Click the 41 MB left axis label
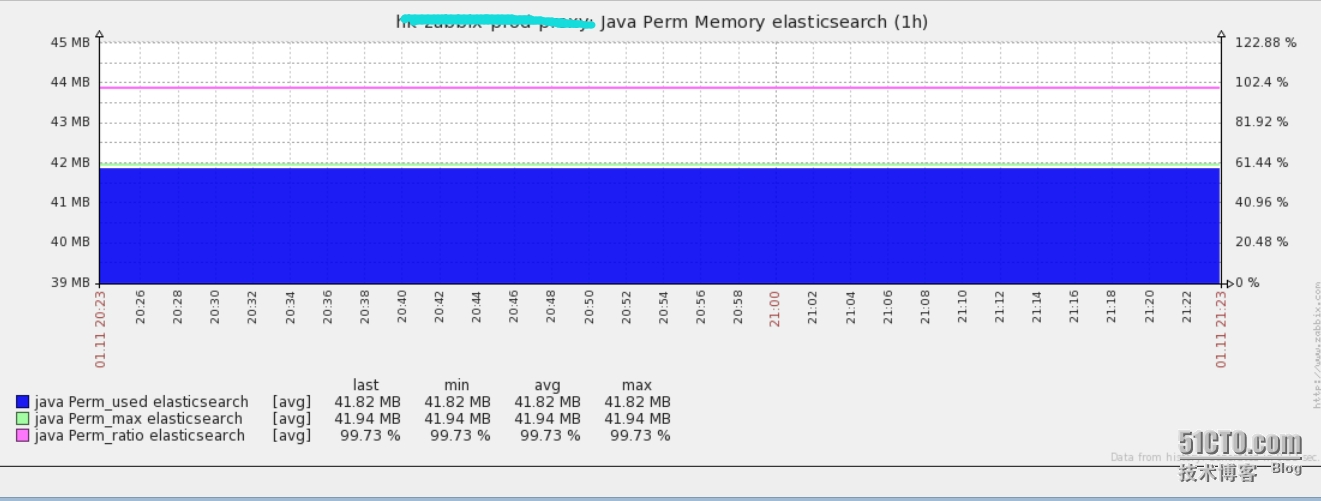This screenshot has width=1321, height=501. pos(69,202)
